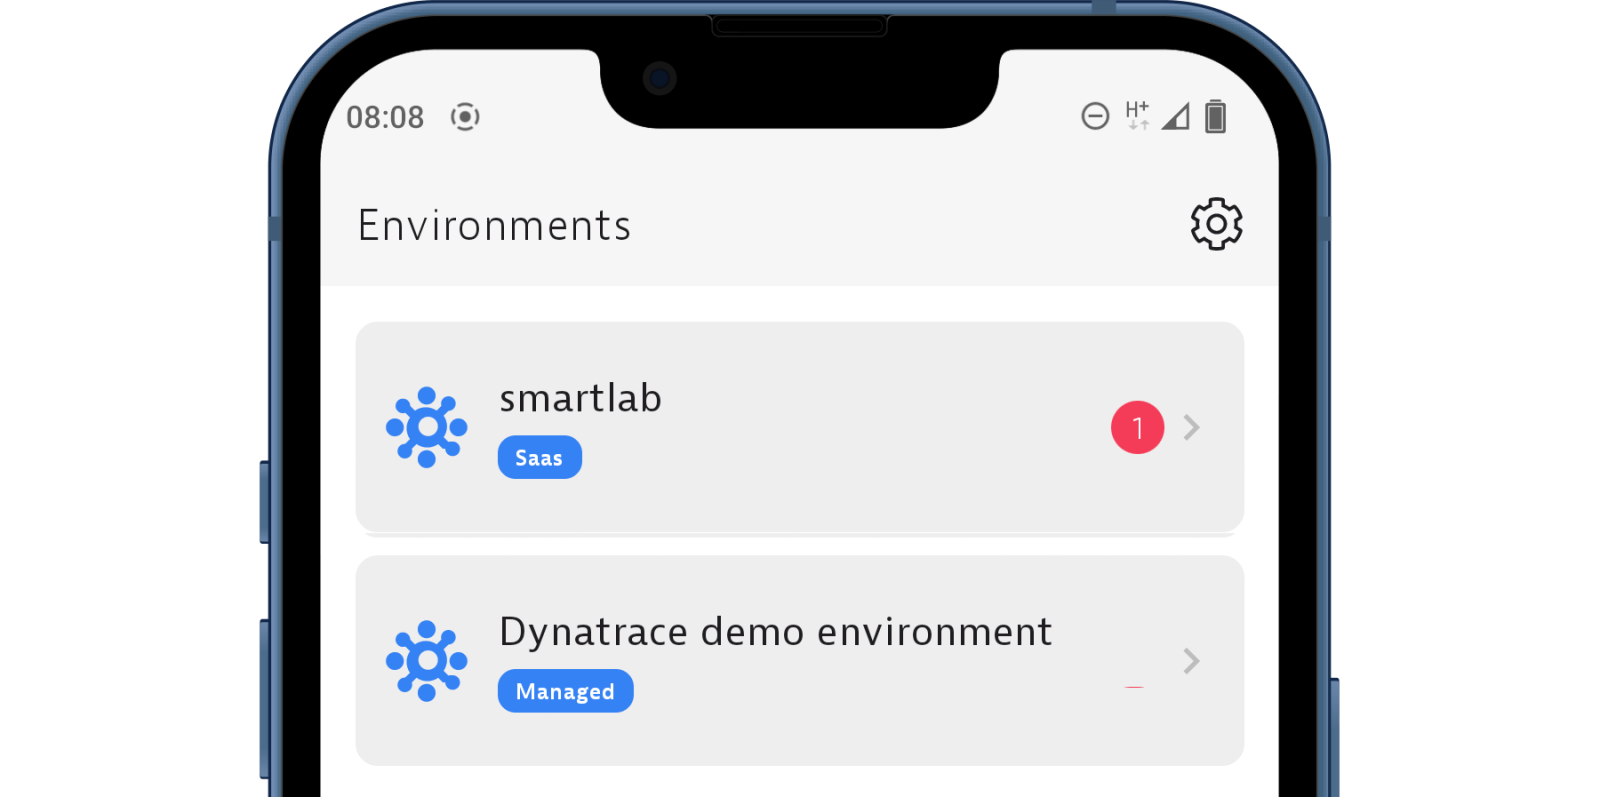1600x797 pixels.
Task: Click the Dynatrace demo environment logo icon
Action: [427, 661]
